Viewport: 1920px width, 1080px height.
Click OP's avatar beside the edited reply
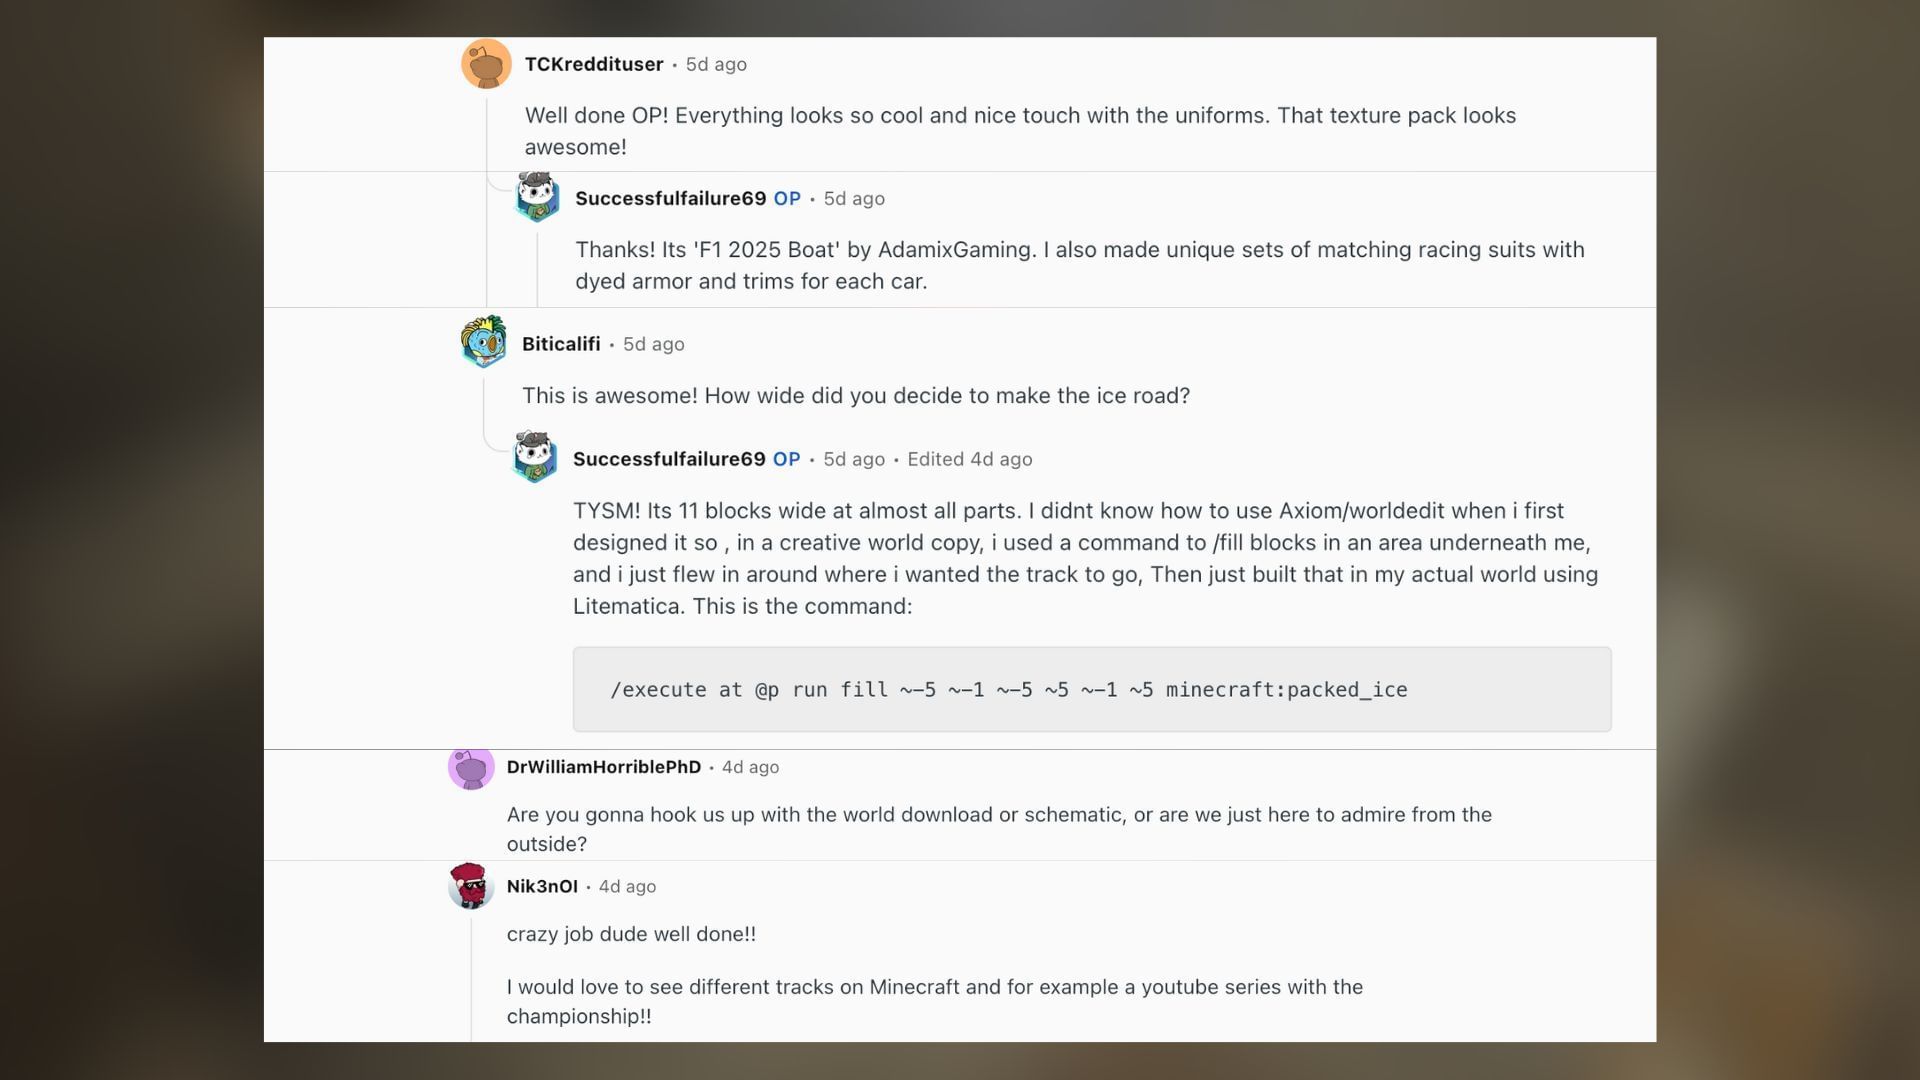536,459
